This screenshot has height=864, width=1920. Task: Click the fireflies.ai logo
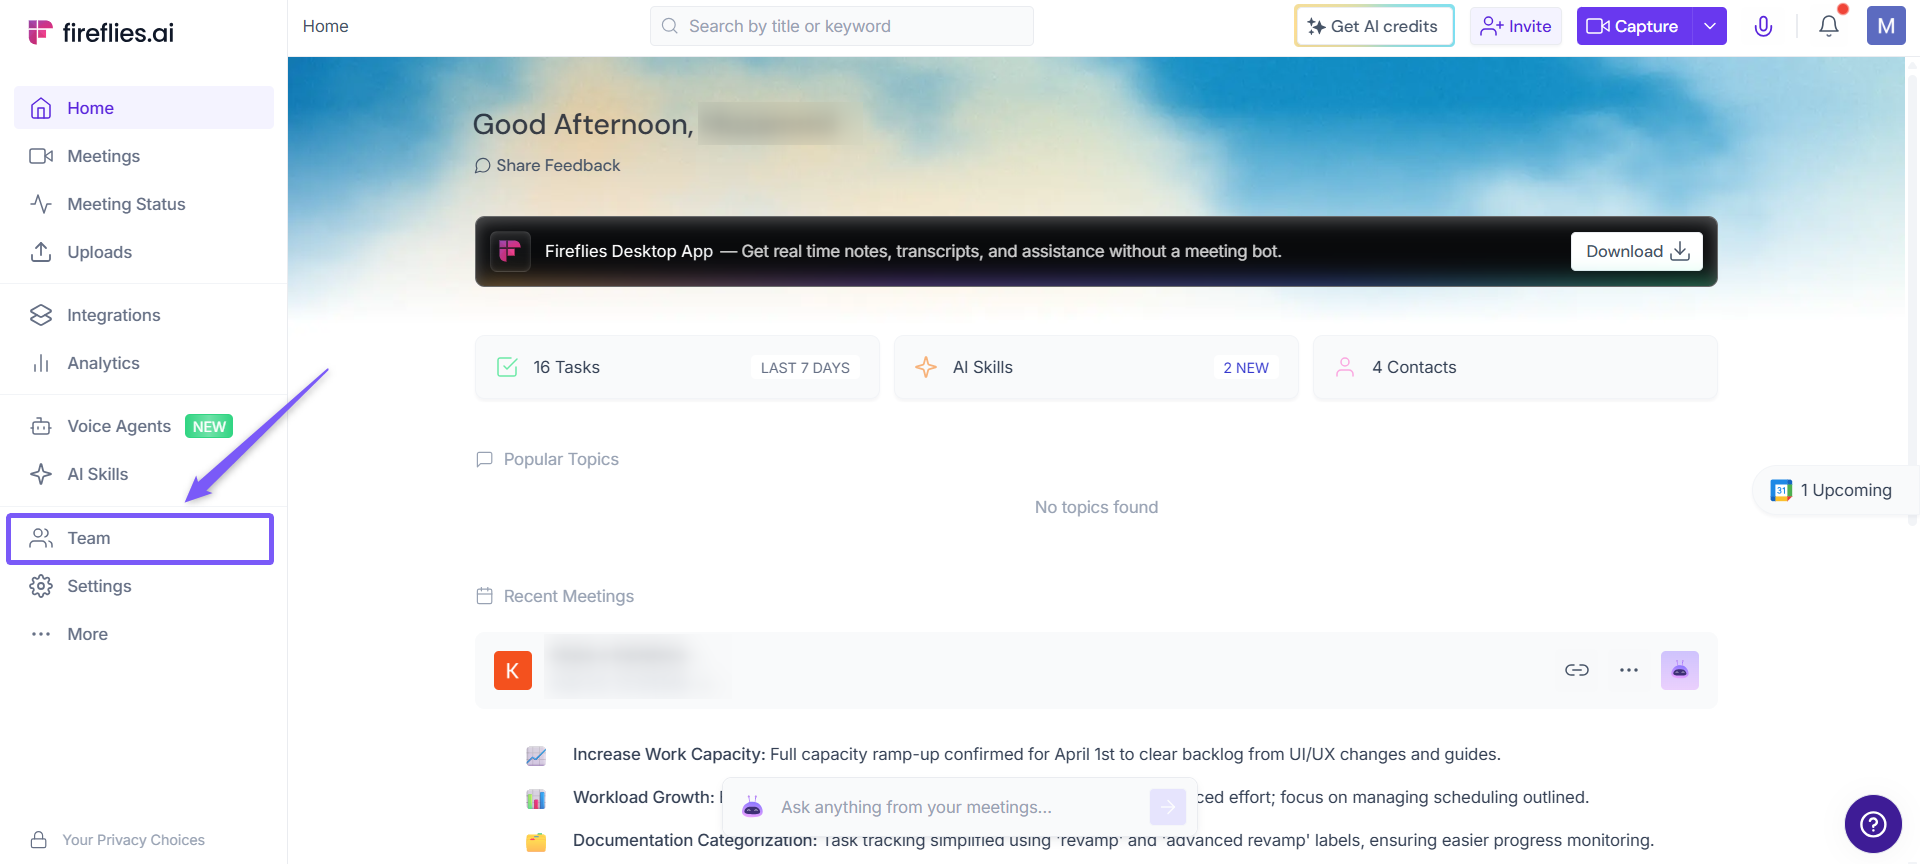(x=101, y=32)
